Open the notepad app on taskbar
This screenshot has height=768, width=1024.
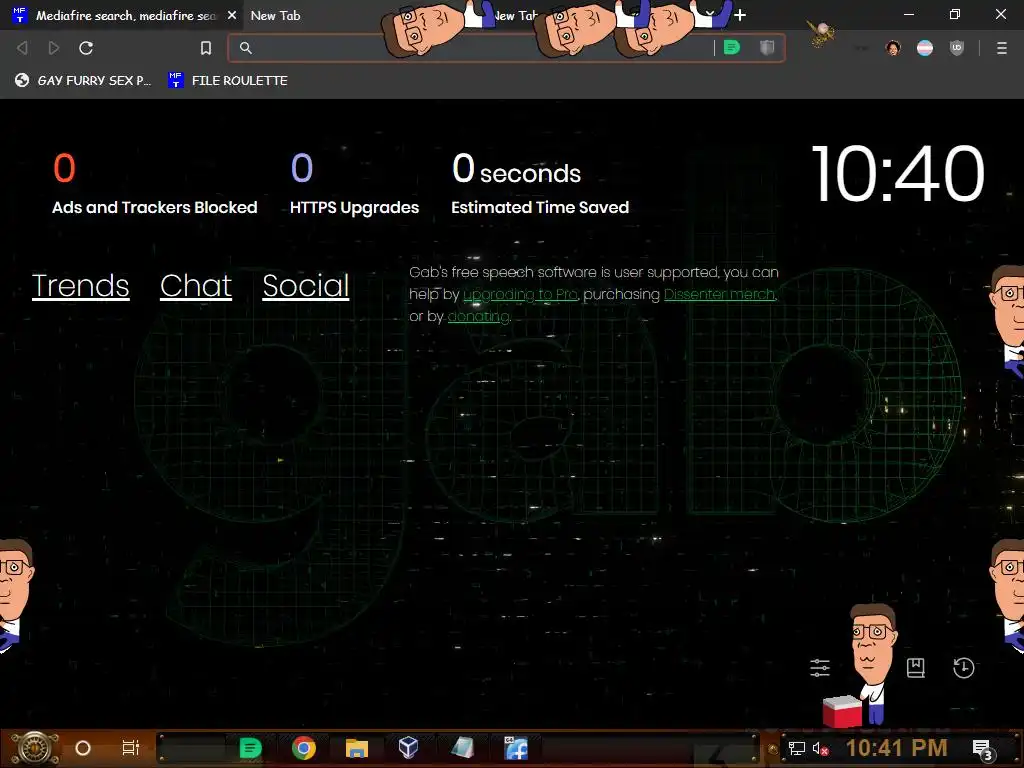(x=462, y=748)
